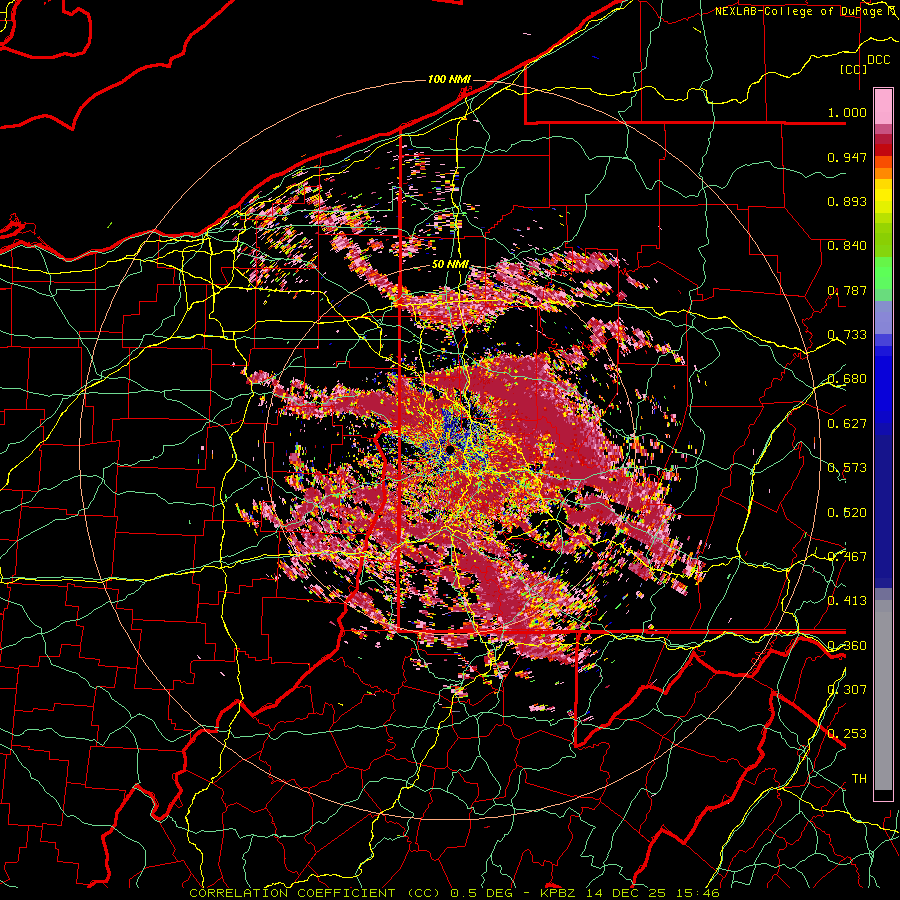Click the 0.253 scale value
The height and width of the screenshot is (900, 900).
click(847, 734)
